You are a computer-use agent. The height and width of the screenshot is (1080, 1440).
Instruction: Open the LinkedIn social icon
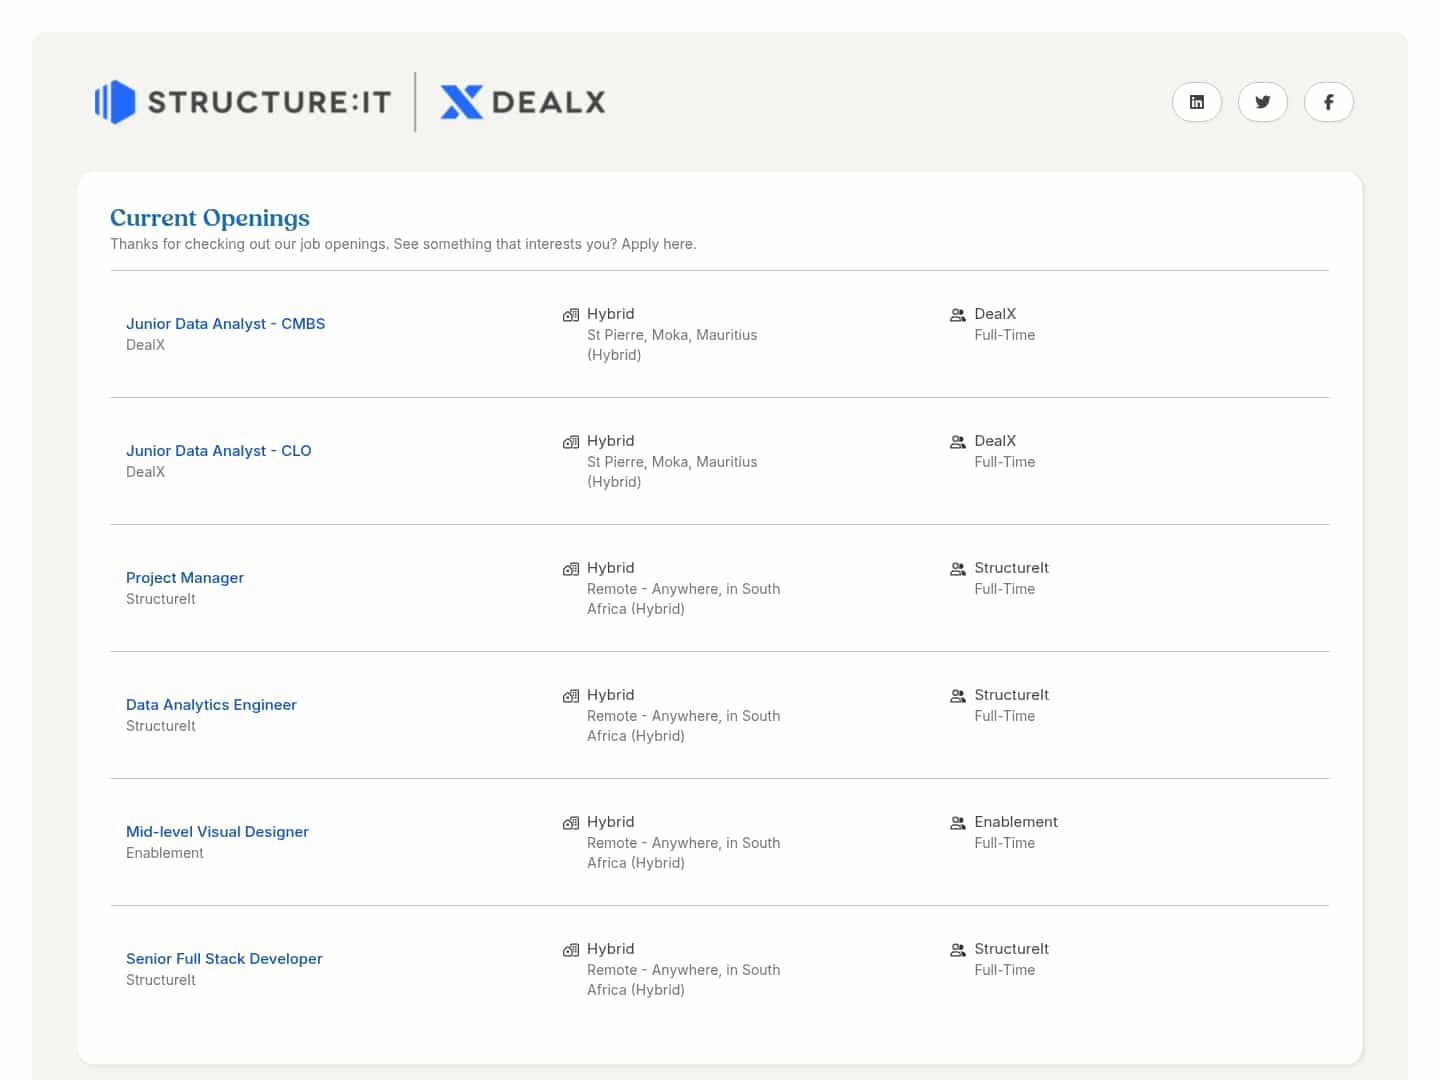pos(1196,102)
